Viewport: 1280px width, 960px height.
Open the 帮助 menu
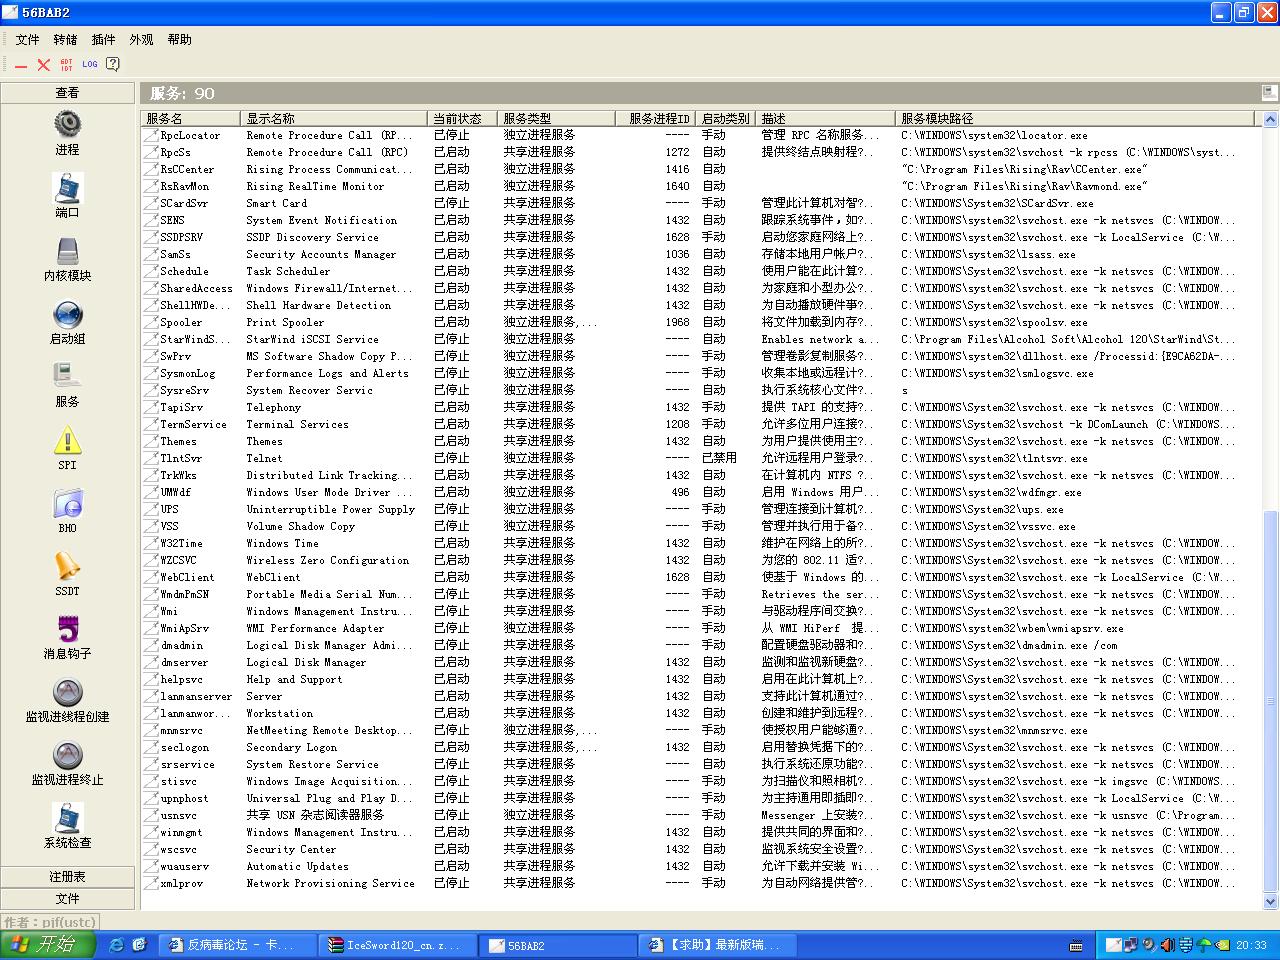179,40
